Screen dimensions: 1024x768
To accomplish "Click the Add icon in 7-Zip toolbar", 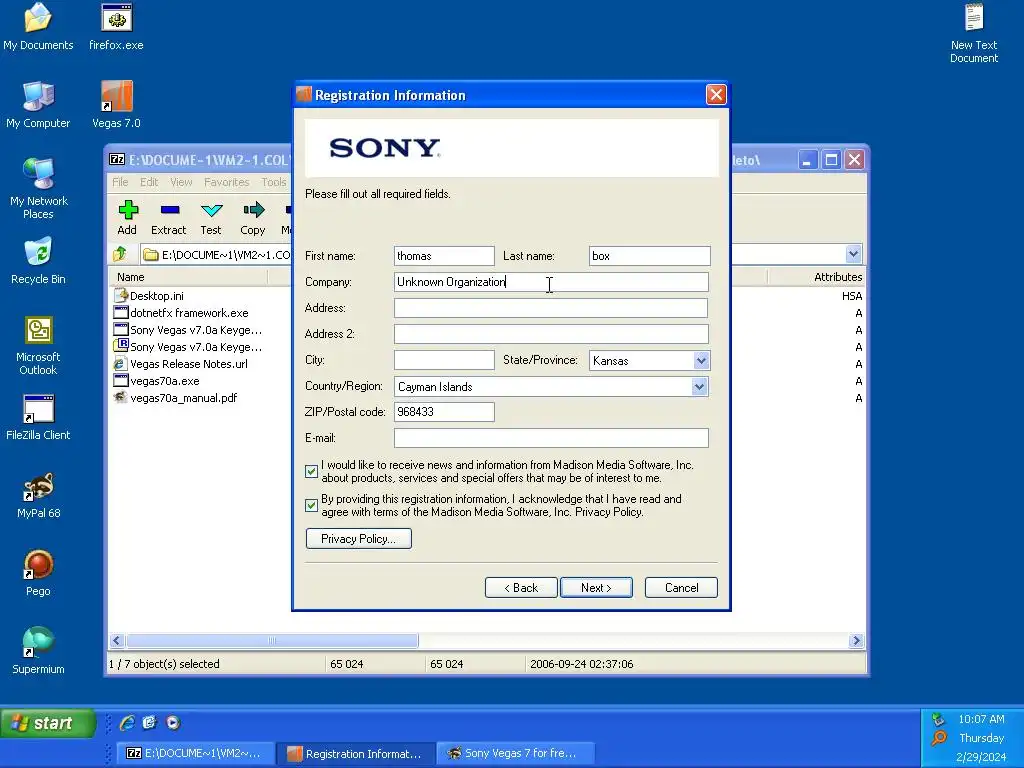I will pos(128,218).
